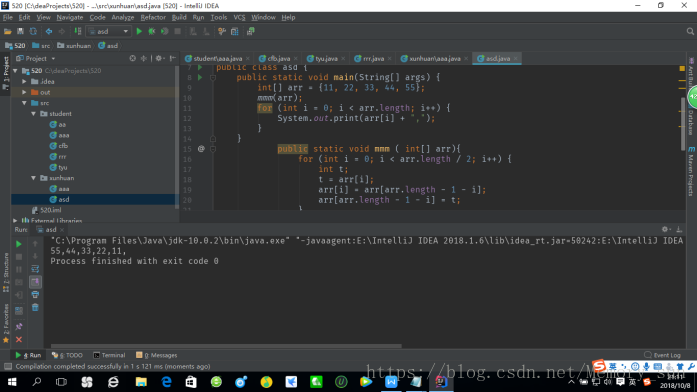
Task: Open Project Structure toolbar icon
Action: [235, 32]
